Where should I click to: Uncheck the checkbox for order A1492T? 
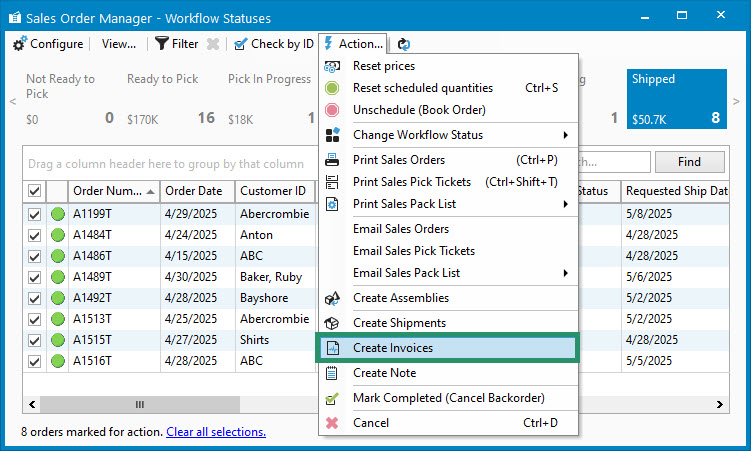(x=34, y=298)
